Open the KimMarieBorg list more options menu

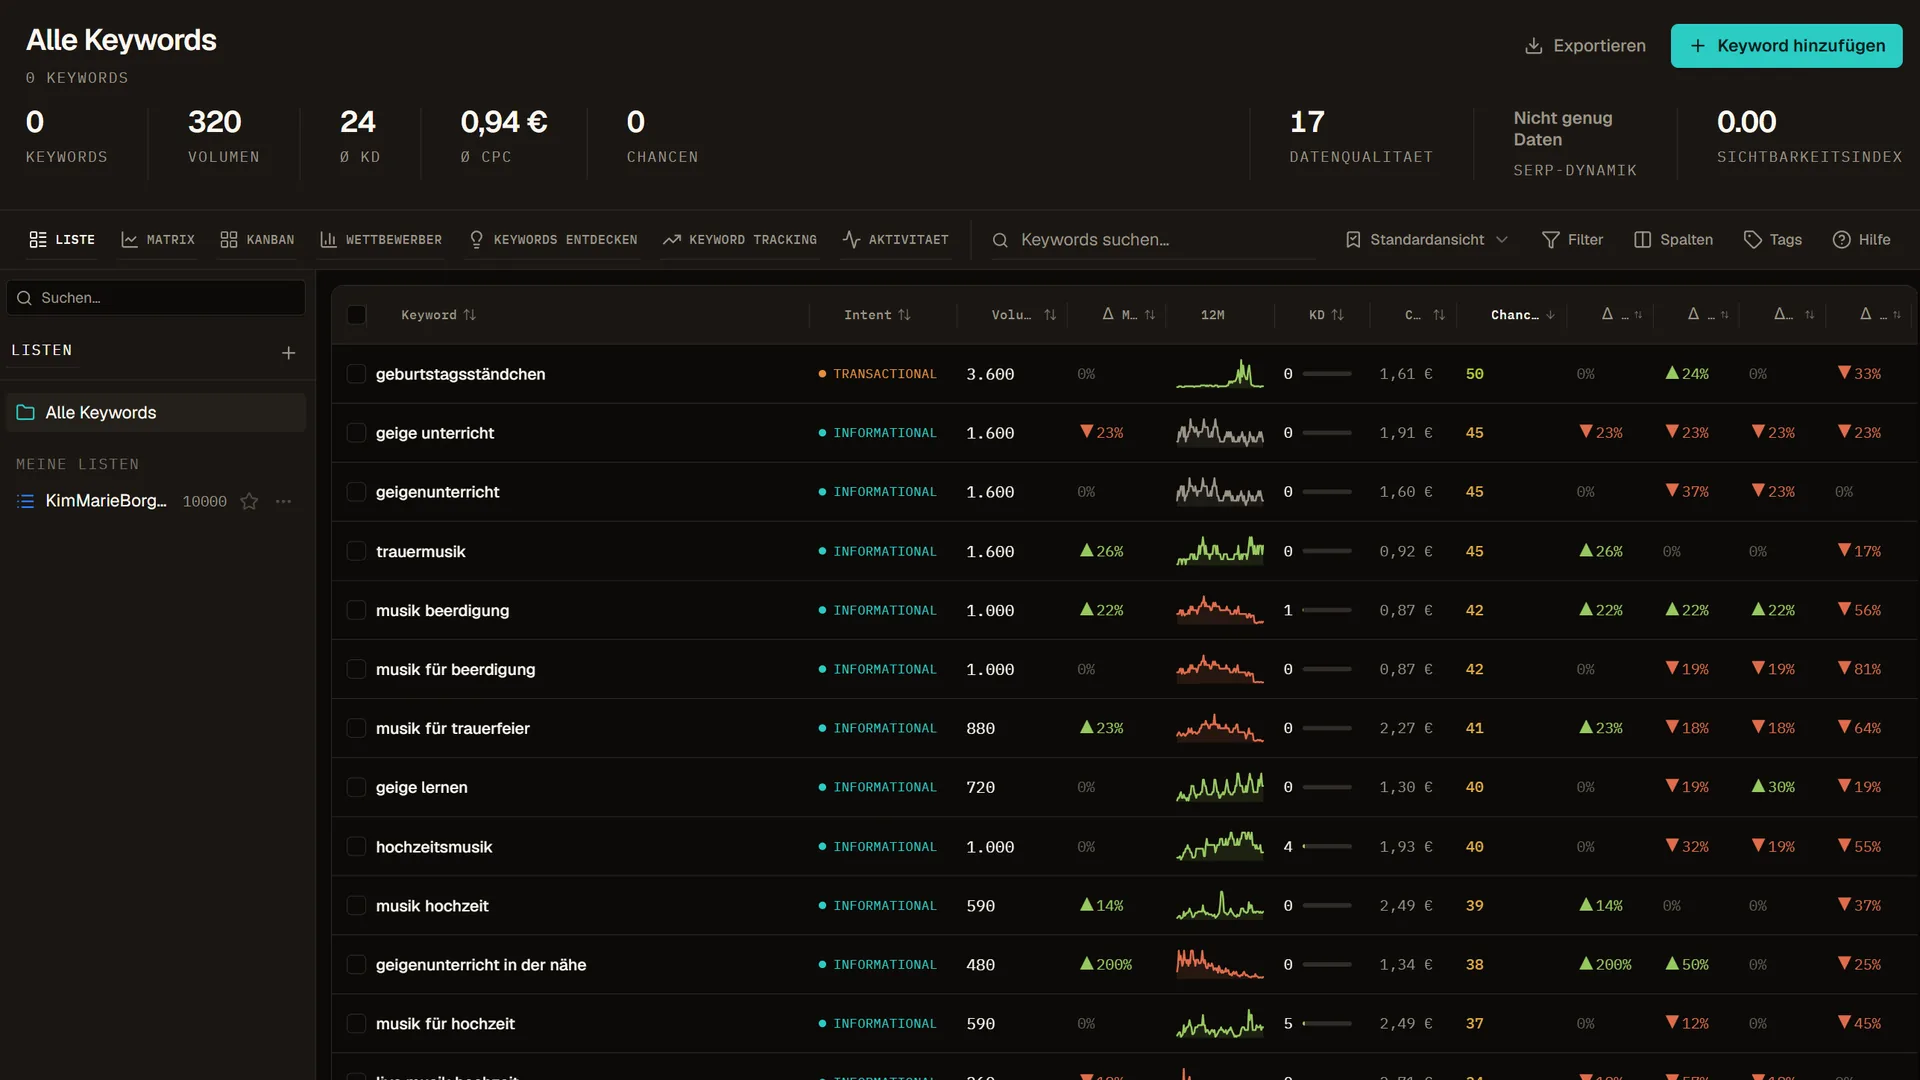pyautogui.click(x=284, y=502)
